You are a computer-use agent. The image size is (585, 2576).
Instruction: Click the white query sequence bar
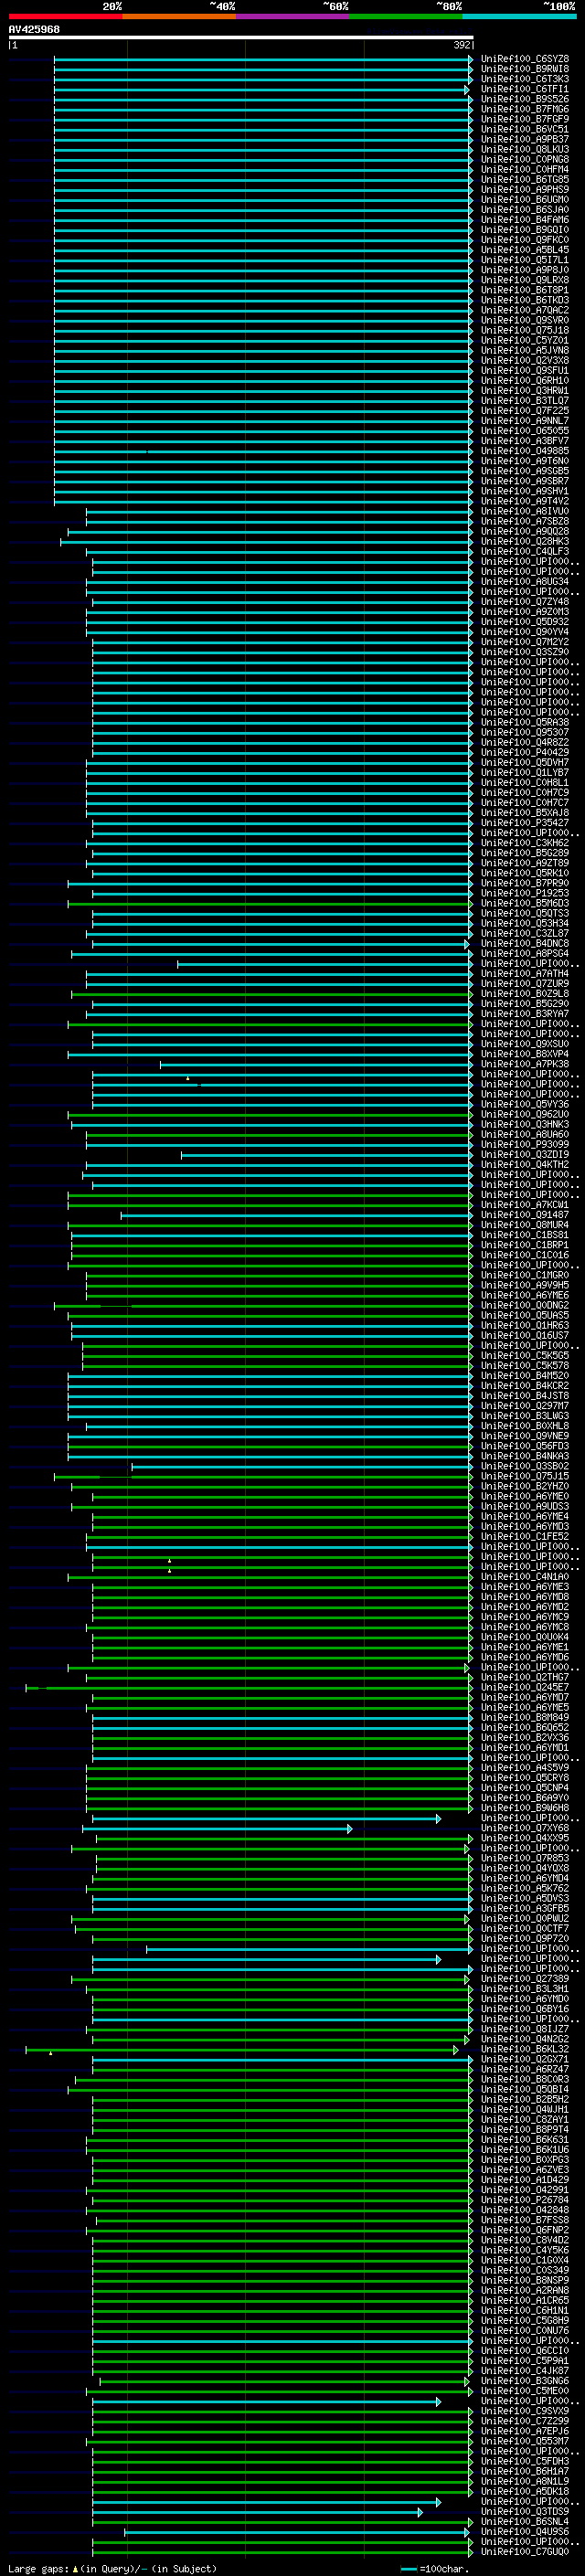(241, 38)
